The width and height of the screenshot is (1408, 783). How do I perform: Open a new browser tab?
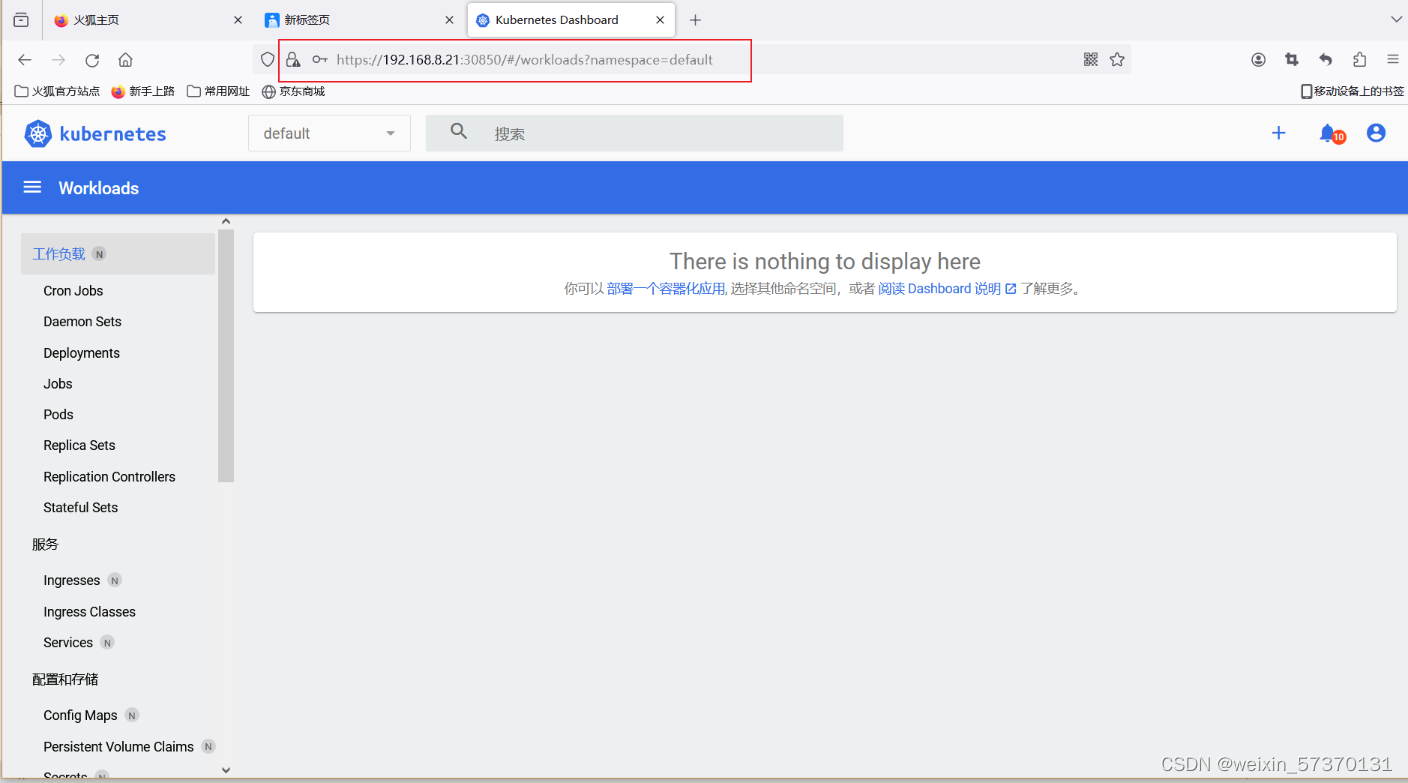[695, 20]
